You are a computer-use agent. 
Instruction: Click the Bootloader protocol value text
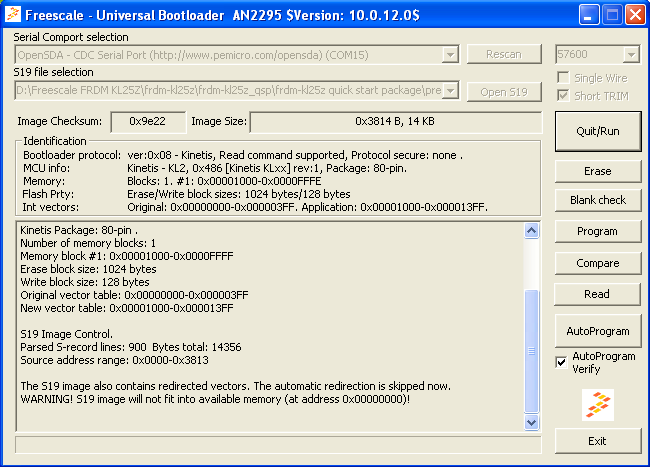coord(295,155)
